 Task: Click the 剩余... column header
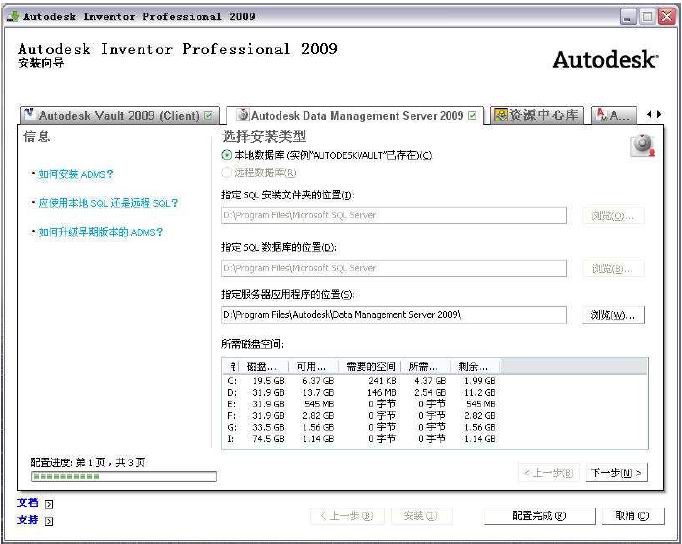click(x=475, y=367)
